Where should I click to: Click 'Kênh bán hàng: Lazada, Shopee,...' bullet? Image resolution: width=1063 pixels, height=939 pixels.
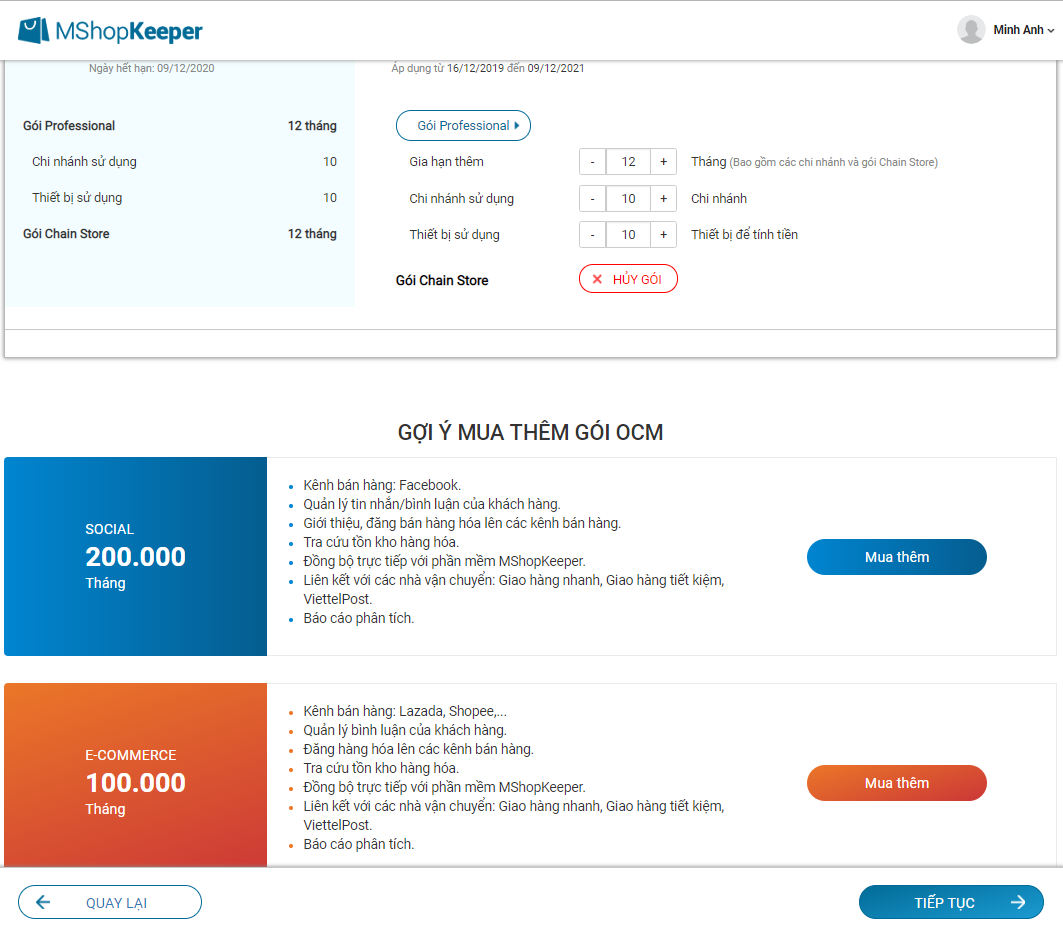click(405, 711)
